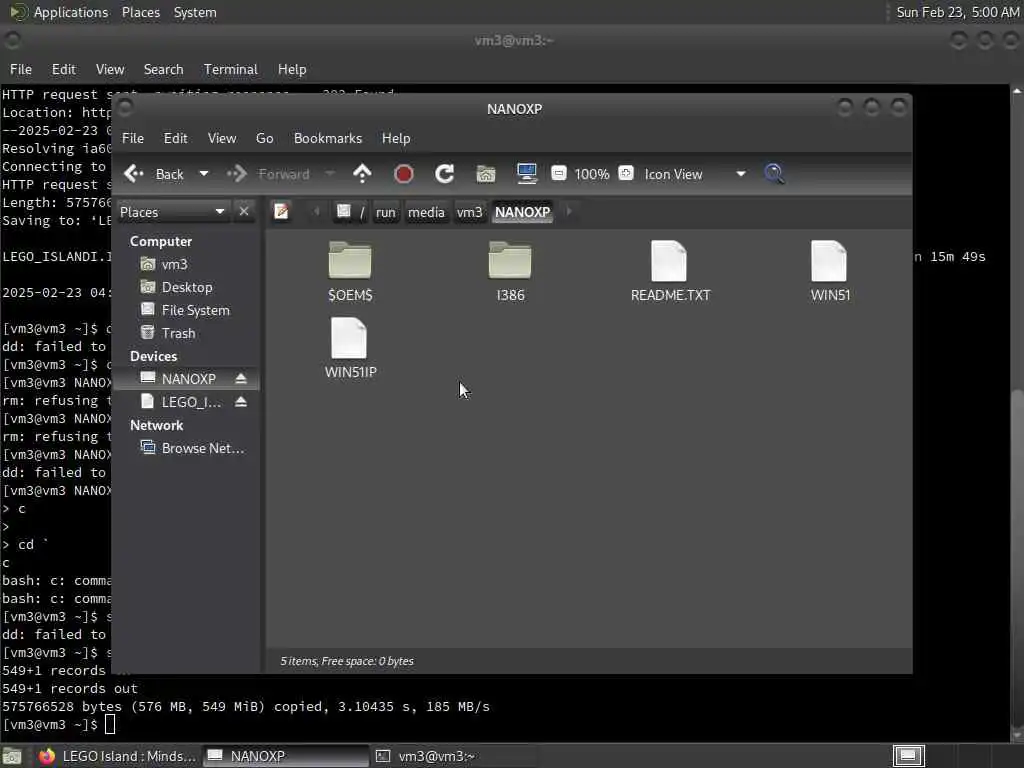1024x768 pixels.
Task: Open the Back history dropdown arrow
Action: [204, 174]
